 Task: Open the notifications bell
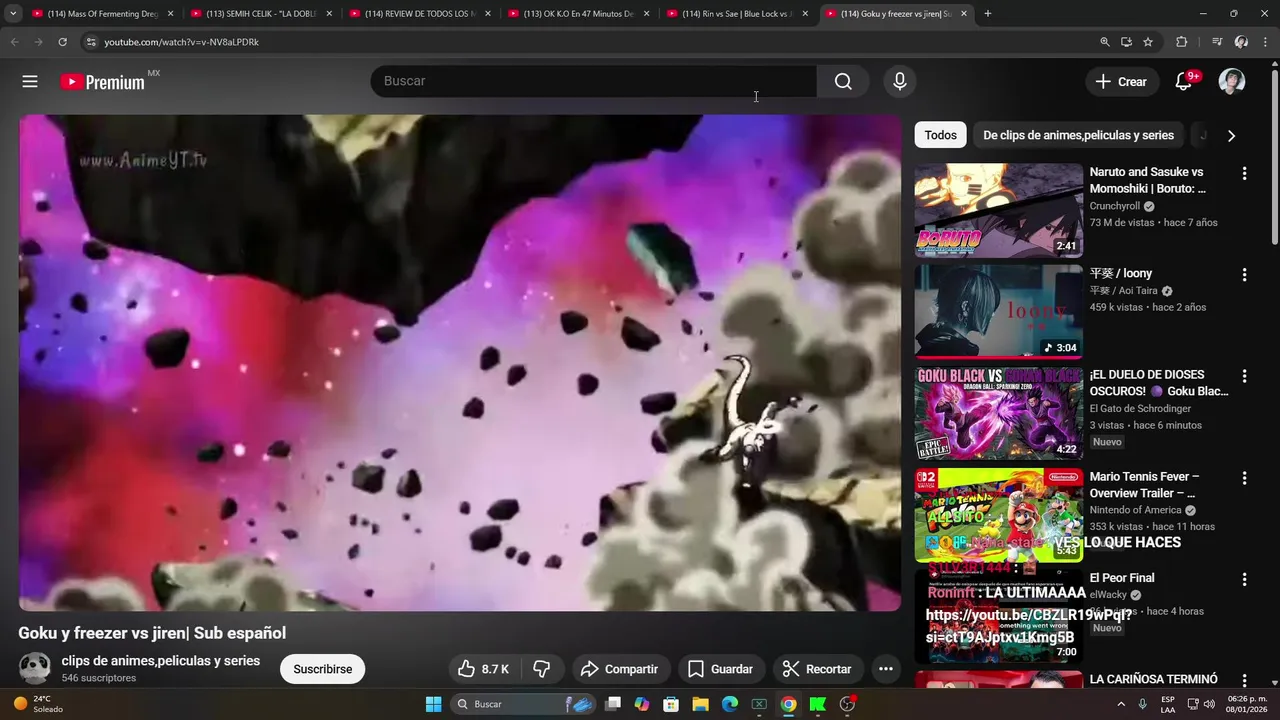click(1184, 82)
